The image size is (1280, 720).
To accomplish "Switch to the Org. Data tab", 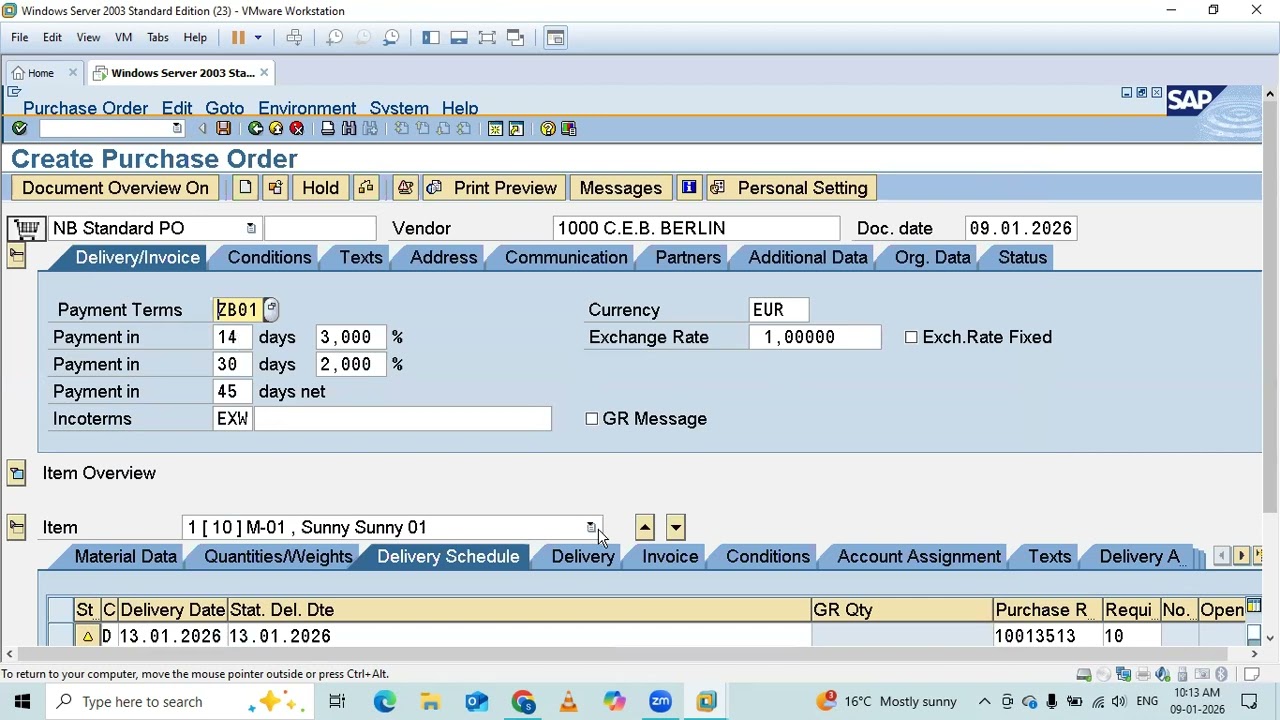I will (x=932, y=258).
